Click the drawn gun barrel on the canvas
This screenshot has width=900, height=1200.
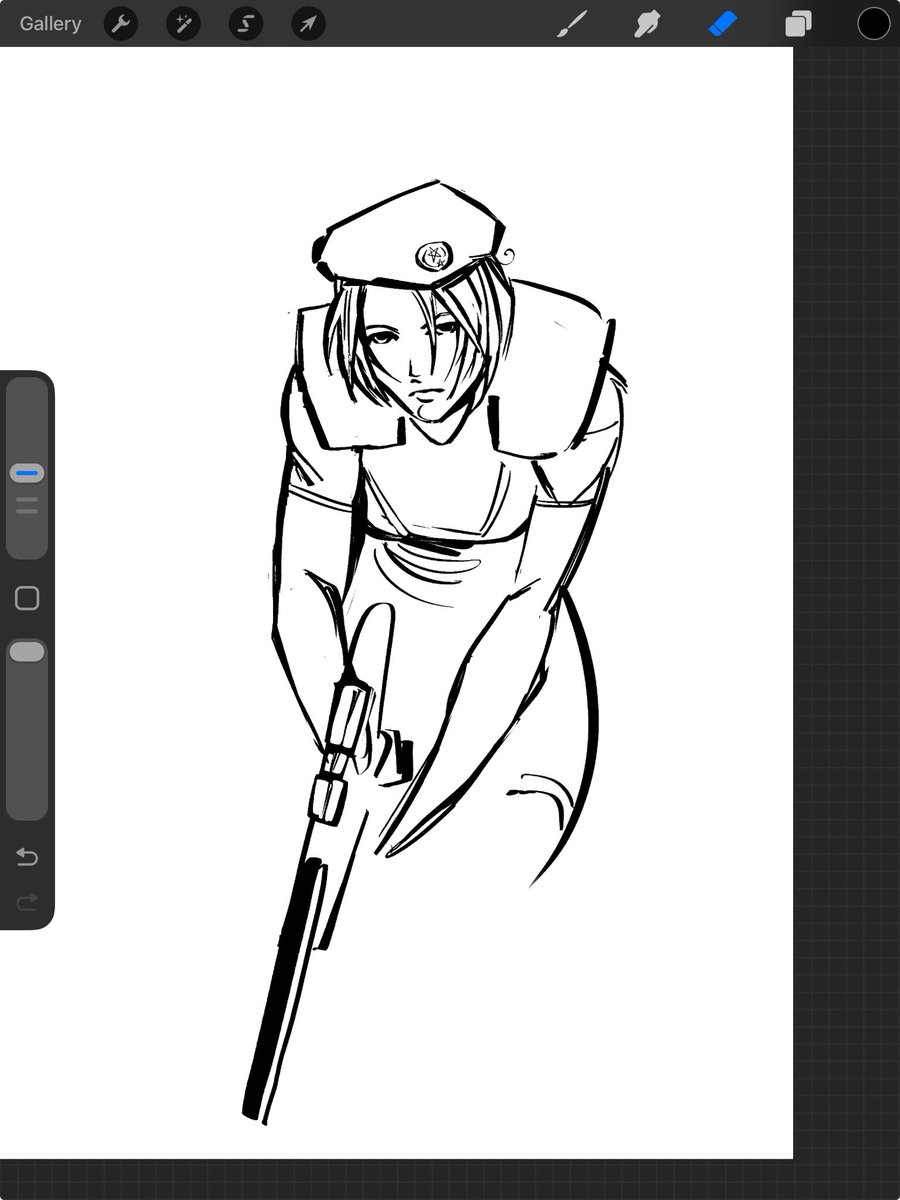(x=285, y=990)
